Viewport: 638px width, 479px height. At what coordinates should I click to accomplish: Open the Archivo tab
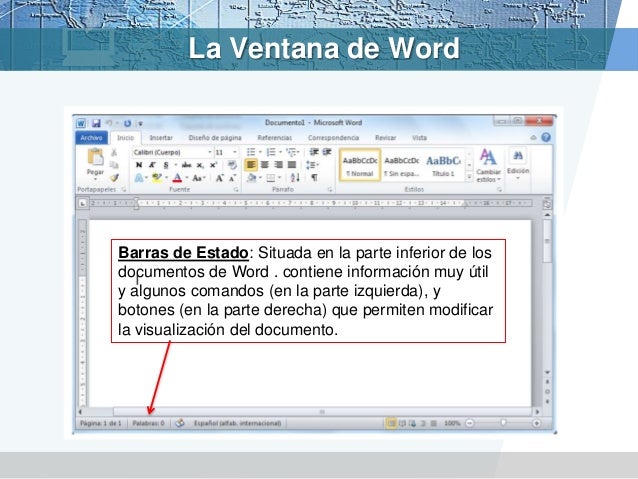pyautogui.click(x=92, y=138)
